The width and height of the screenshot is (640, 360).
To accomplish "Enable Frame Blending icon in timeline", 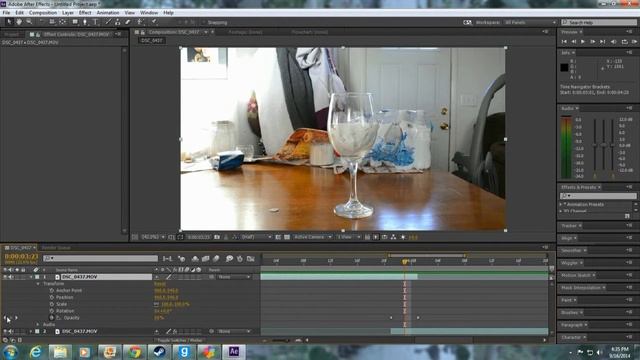I will (206, 259).
